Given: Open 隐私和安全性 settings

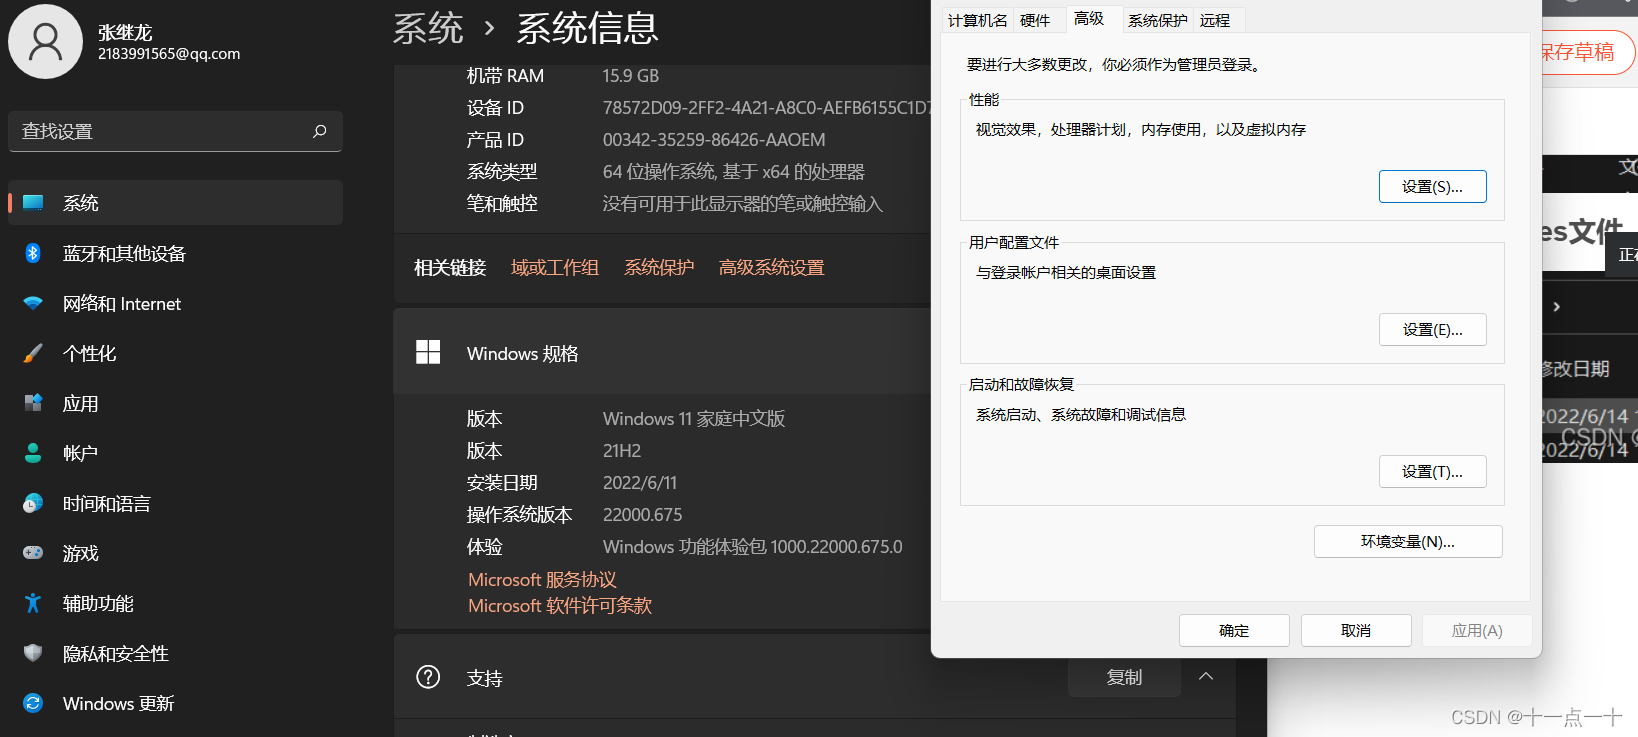Looking at the screenshot, I should (175, 653).
